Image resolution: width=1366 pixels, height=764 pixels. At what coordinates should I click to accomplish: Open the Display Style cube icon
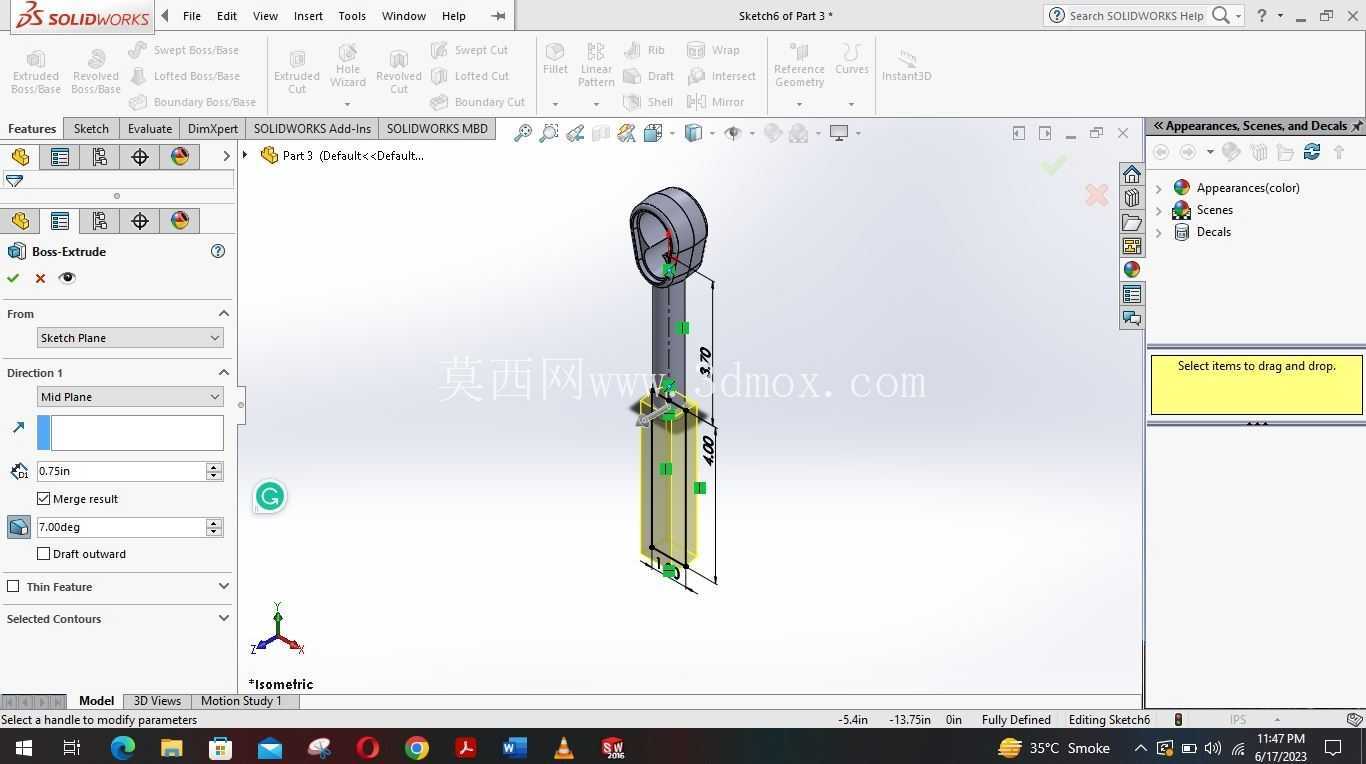click(693, 133)
